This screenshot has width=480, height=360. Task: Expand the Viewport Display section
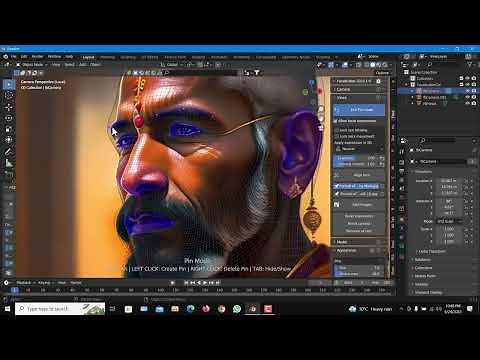pos(428,293)
